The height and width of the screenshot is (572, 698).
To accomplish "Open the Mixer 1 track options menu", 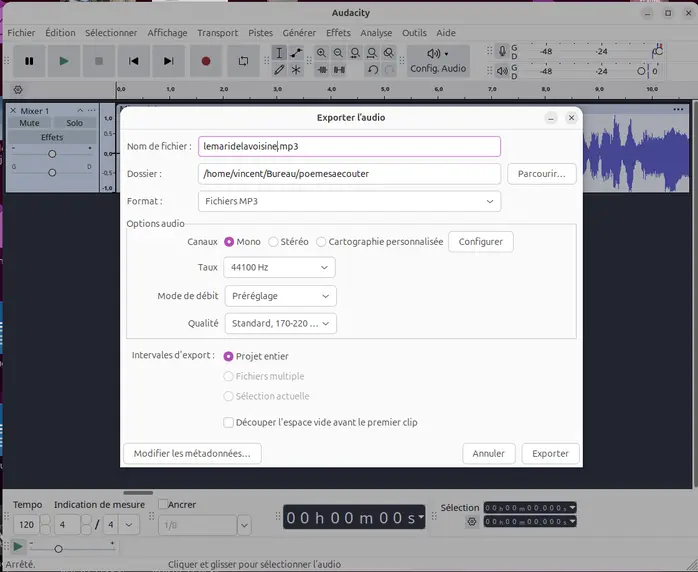I will tap(91, 110).
